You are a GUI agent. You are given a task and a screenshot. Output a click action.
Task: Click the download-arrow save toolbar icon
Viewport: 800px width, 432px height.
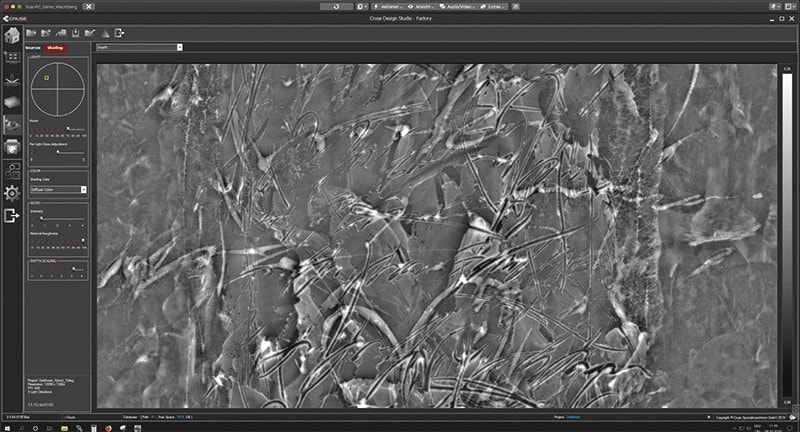click(76, 33)
